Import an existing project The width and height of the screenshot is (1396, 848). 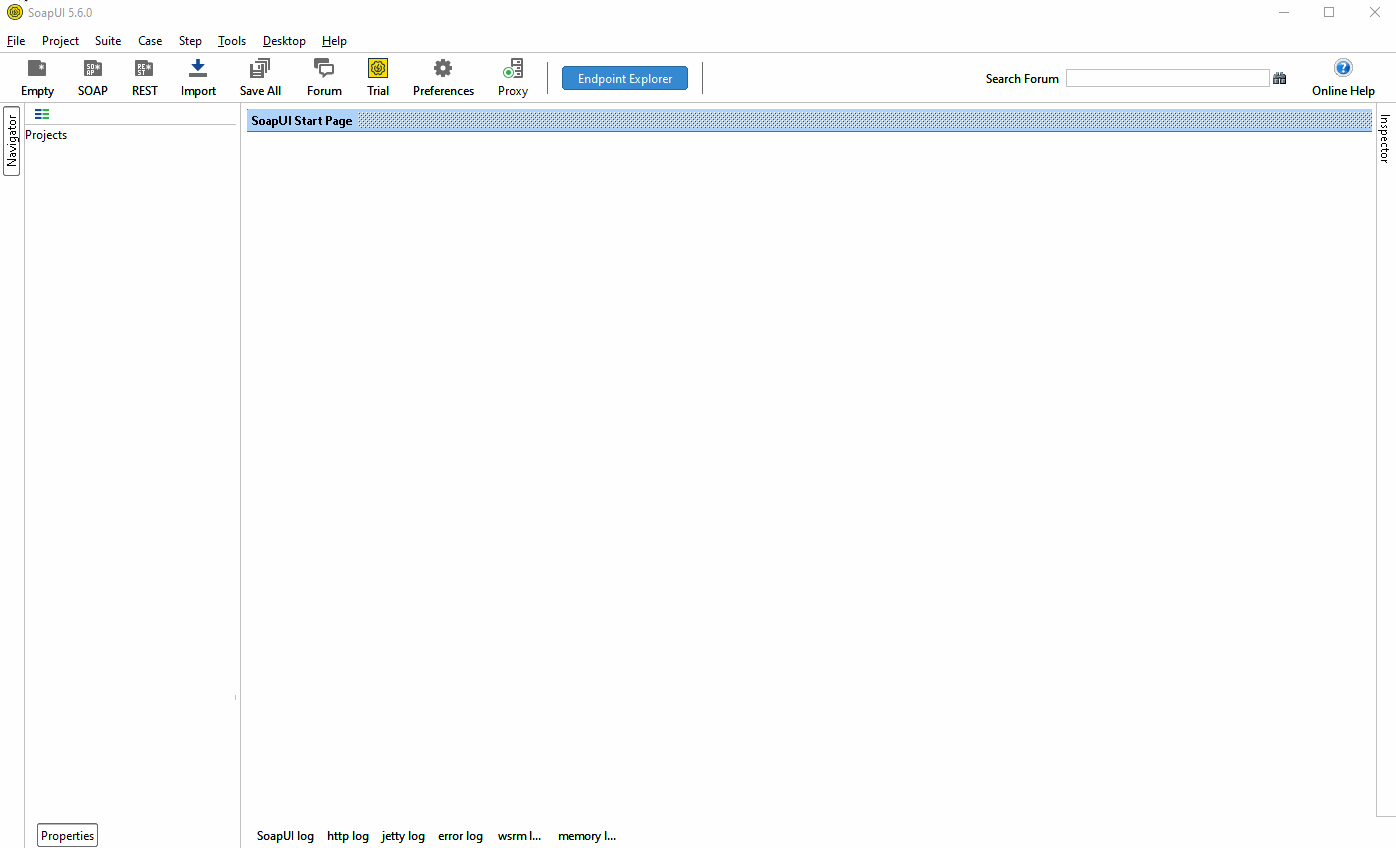click(198, 78)
